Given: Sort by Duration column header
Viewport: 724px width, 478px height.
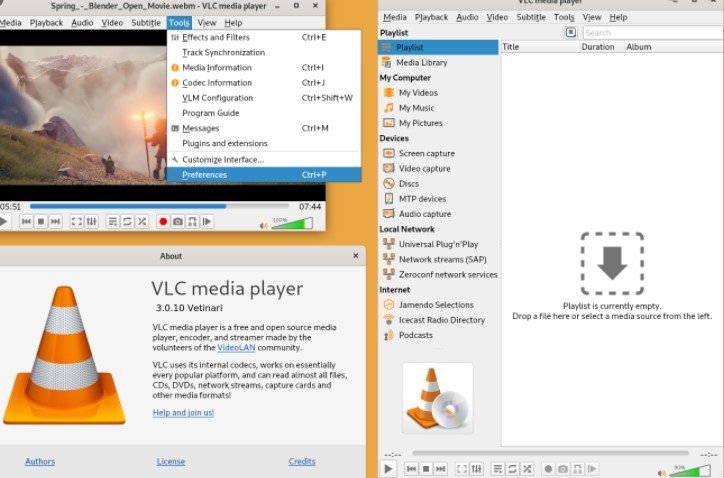Looking at the screenshot, I should (x=602, y=47).
